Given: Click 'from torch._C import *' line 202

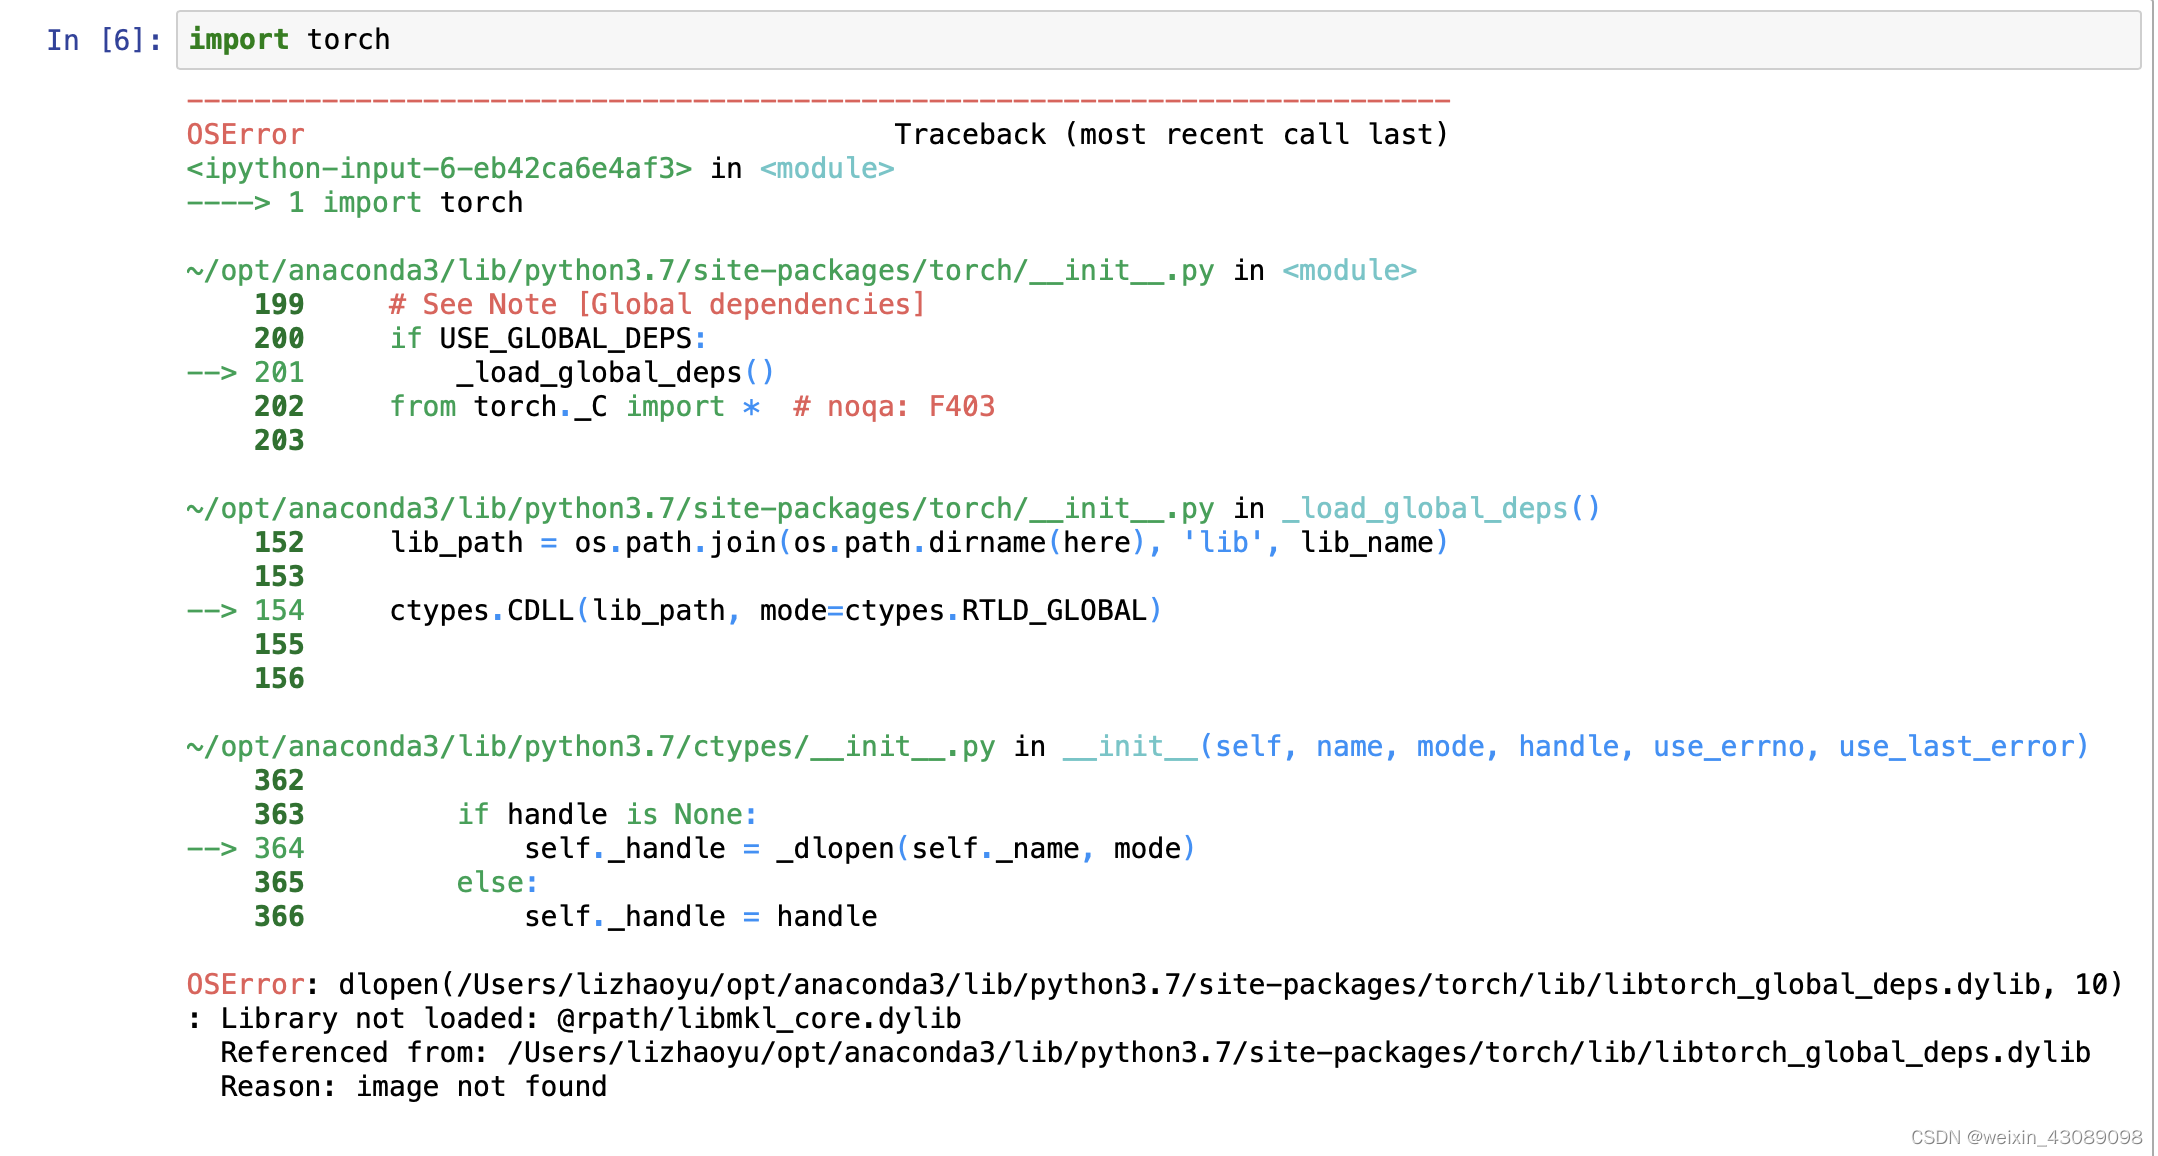Looking at the screenshot, I should point(575,406).
